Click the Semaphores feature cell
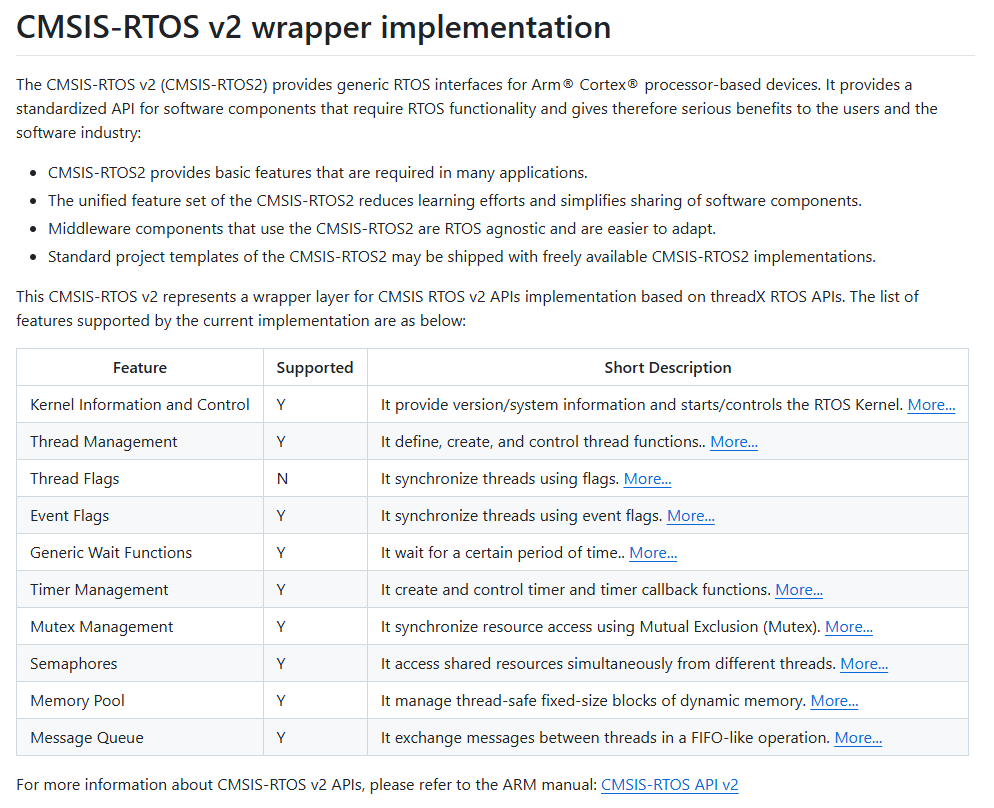 (x=140, y=664)
